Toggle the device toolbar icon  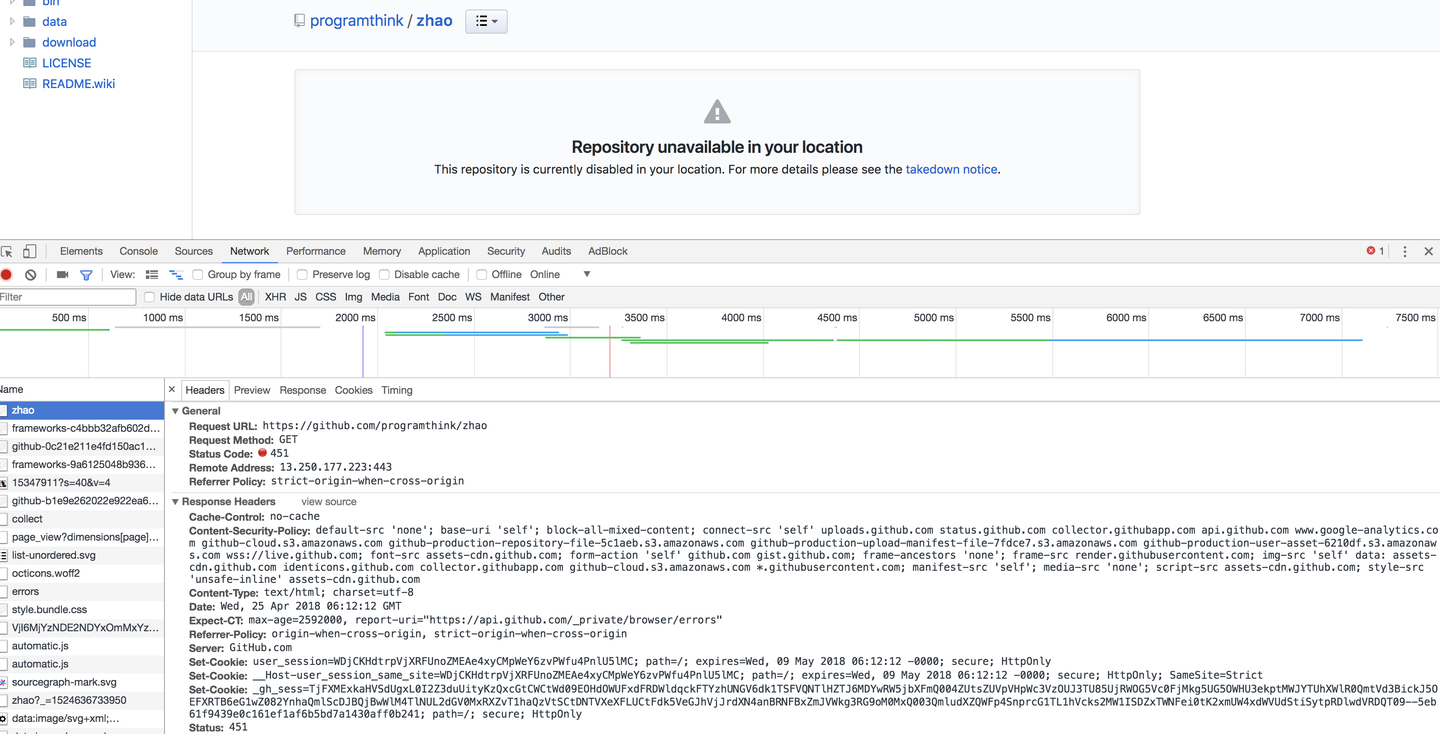tap(30, 251)
